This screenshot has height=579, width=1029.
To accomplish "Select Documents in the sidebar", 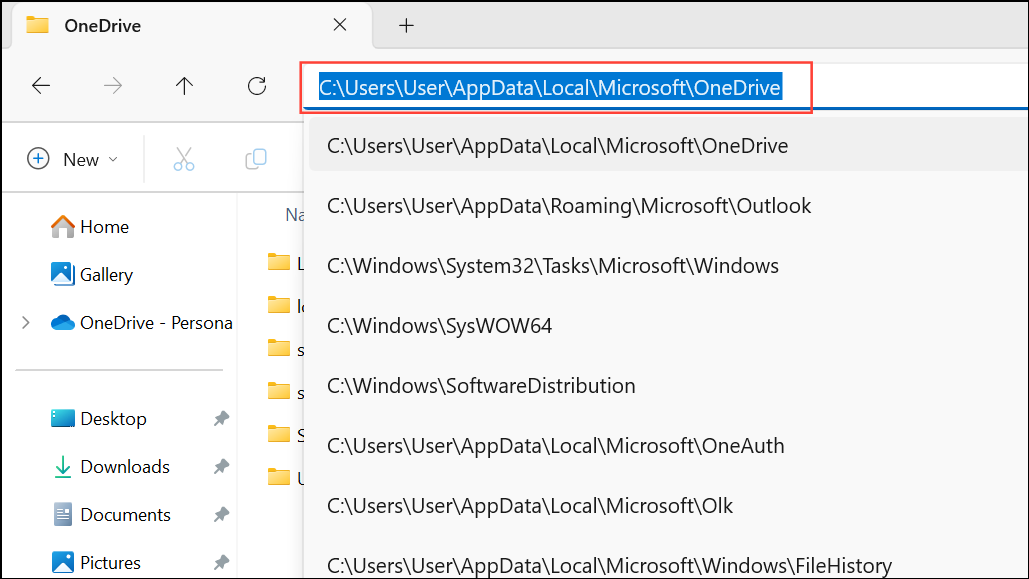I will point(124,514).
